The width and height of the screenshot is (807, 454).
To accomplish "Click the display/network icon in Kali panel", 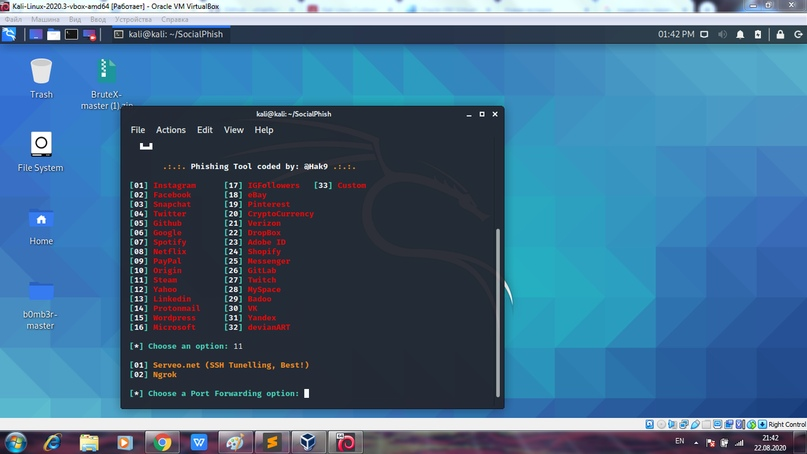I will point(704,34).
